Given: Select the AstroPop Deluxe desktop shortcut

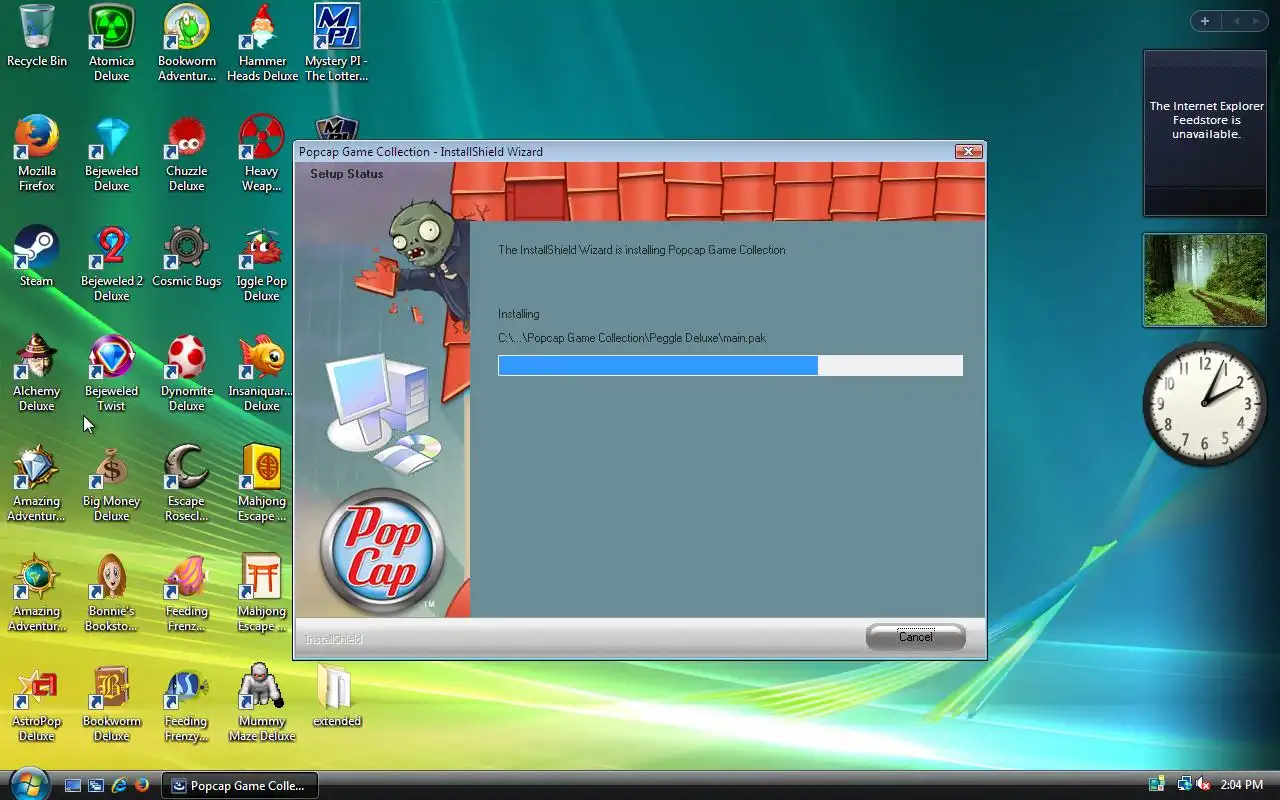Looking at the screenshot, I should click(37, 703).
